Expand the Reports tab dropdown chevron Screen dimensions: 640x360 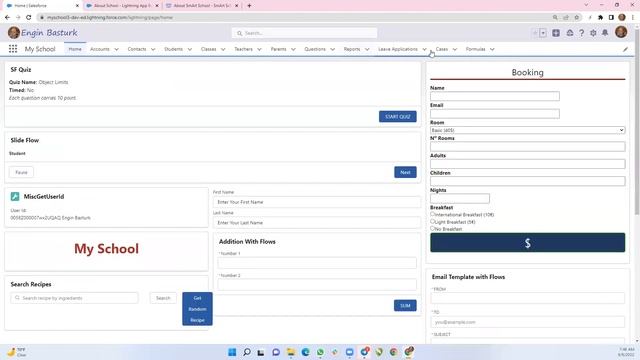point(367,49)
